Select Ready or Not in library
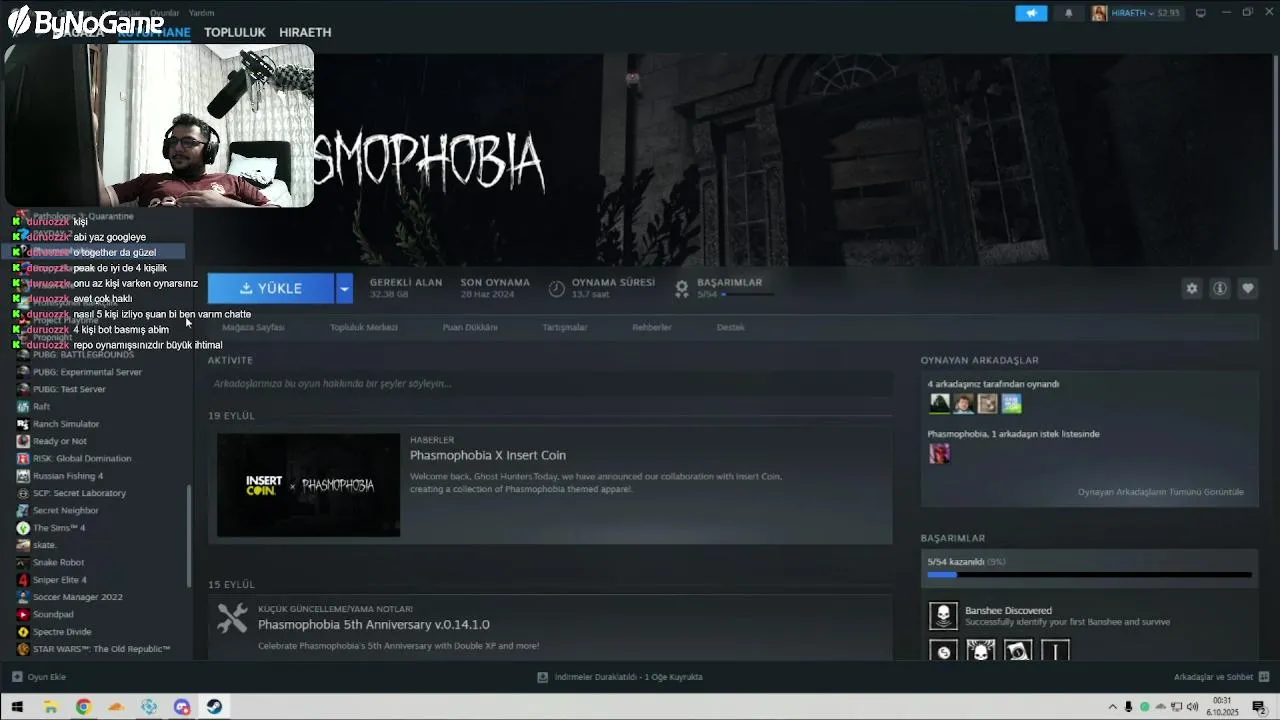This screenshot has width=1280, height=720. click(59, 441)
